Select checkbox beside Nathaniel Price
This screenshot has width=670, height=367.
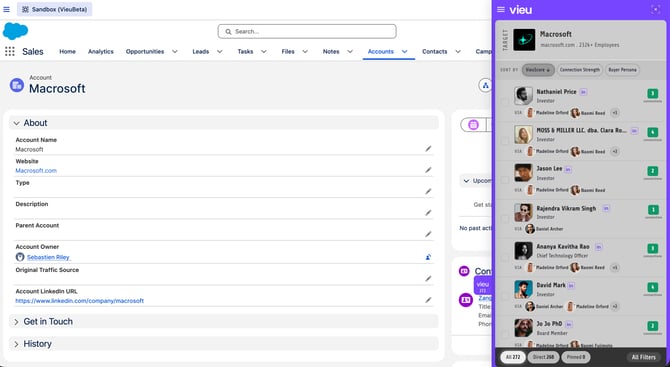coord(505,101)
